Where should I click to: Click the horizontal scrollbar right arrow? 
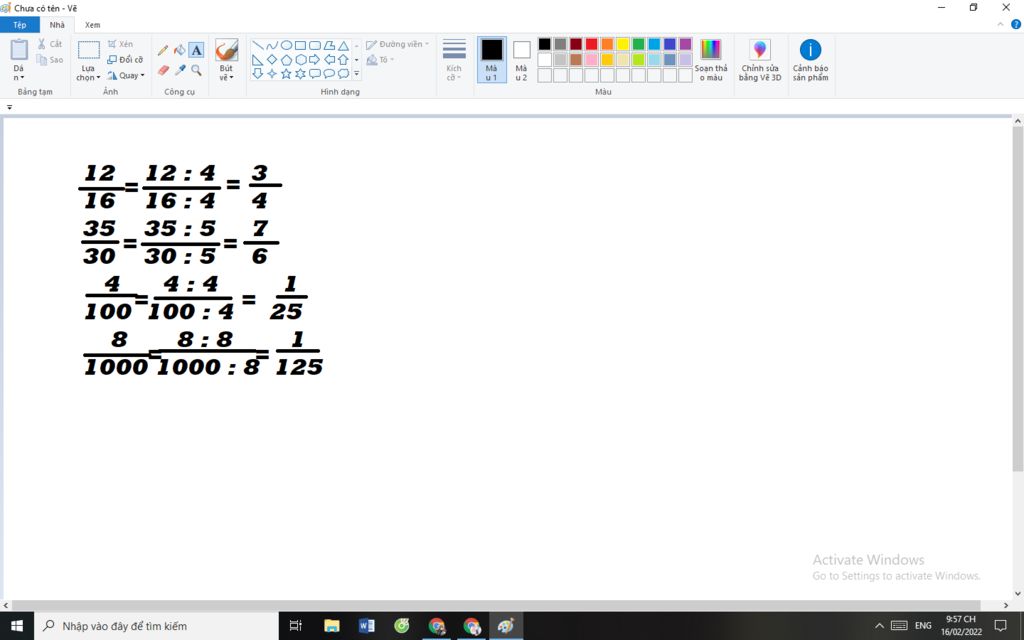coord(1006,605)
